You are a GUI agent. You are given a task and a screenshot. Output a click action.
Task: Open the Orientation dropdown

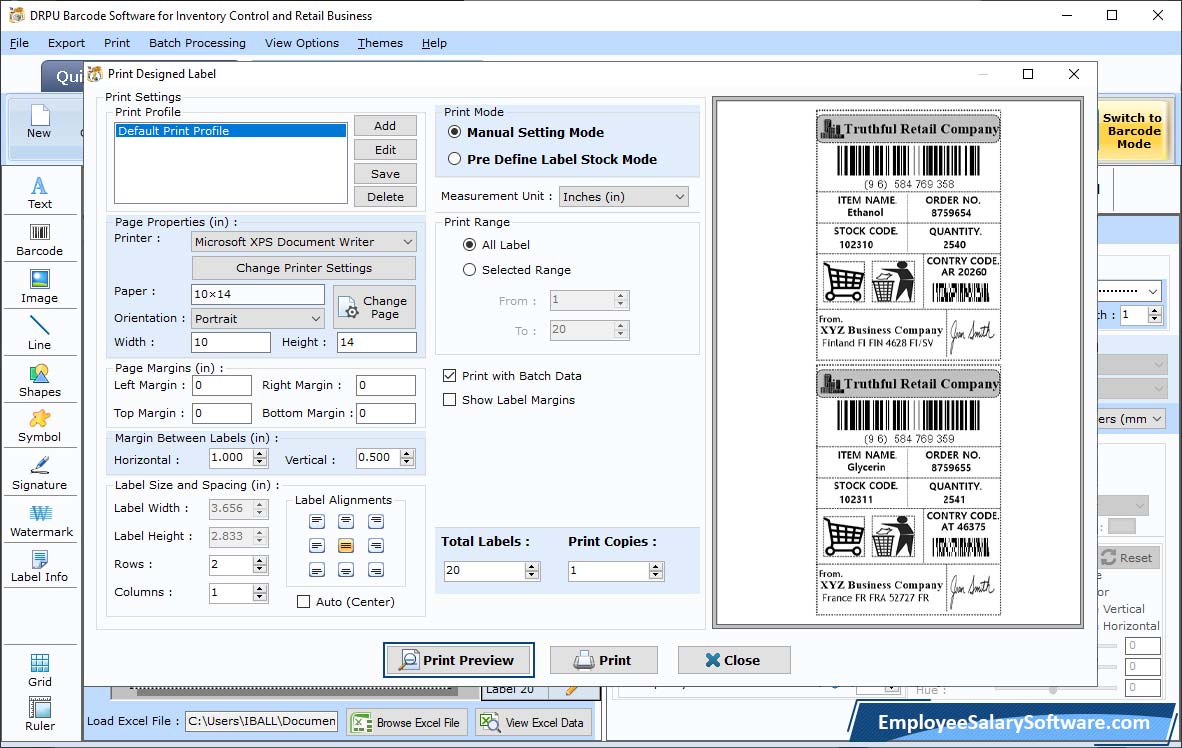(258, 319)
